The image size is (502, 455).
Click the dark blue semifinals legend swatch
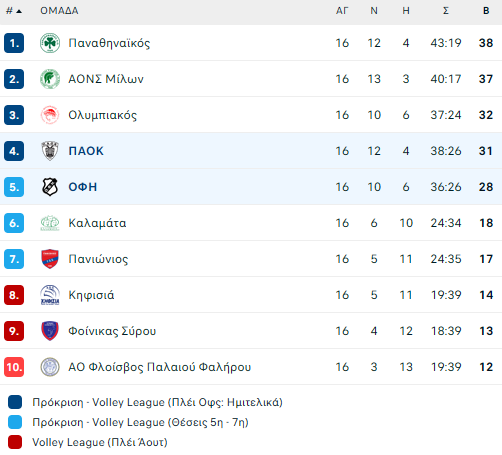click(15, 402)
